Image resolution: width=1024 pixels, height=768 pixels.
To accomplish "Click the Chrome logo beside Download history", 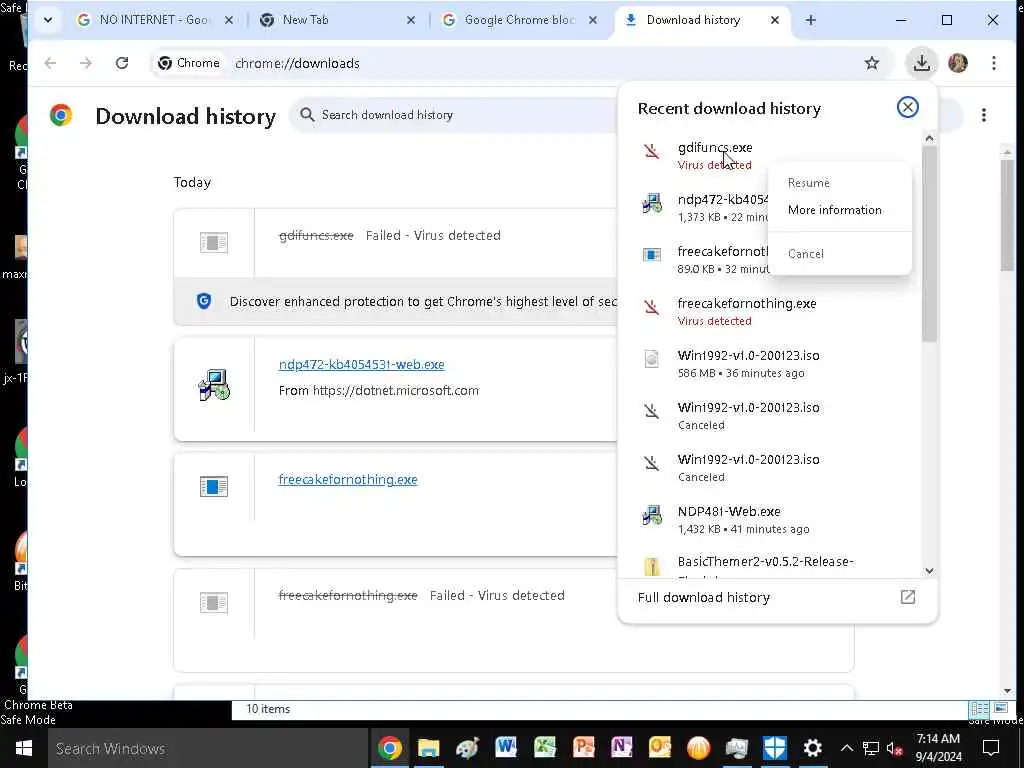I will tap(61, 115).
